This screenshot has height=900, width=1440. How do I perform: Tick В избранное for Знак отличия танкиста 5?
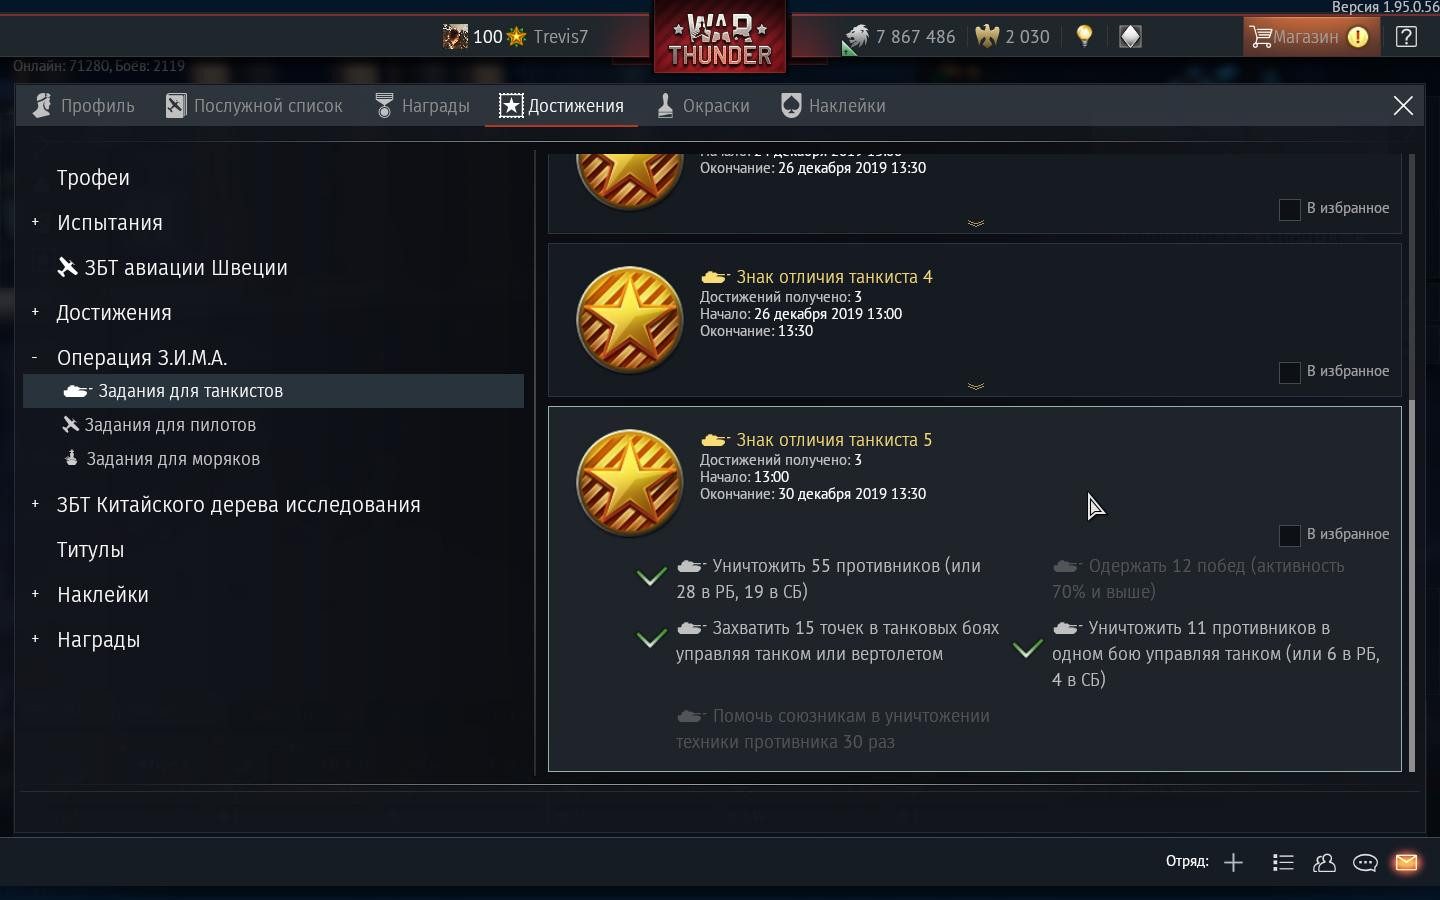[x=1290, y=535]
